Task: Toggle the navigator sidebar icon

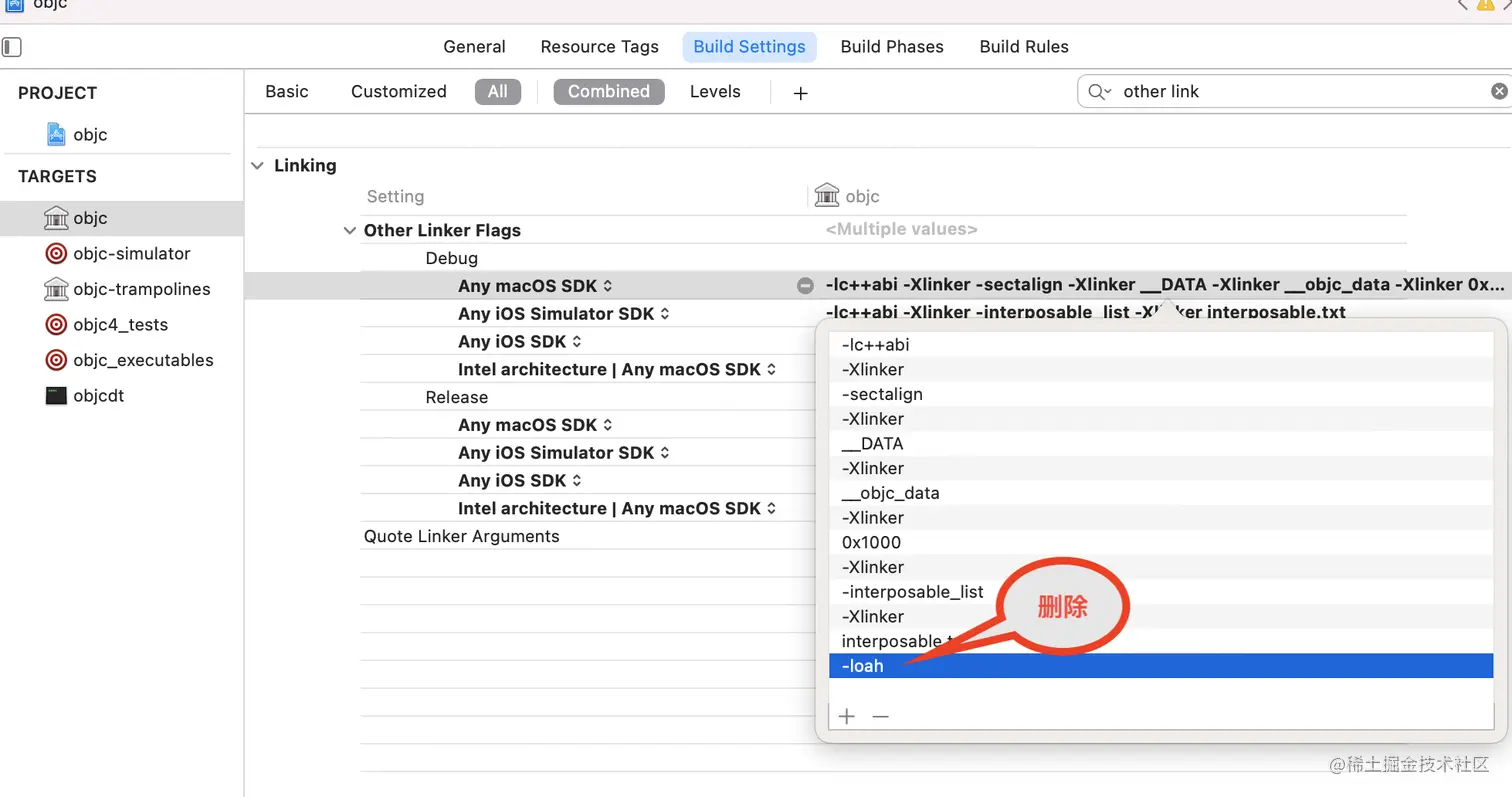Action: [12, 47]
